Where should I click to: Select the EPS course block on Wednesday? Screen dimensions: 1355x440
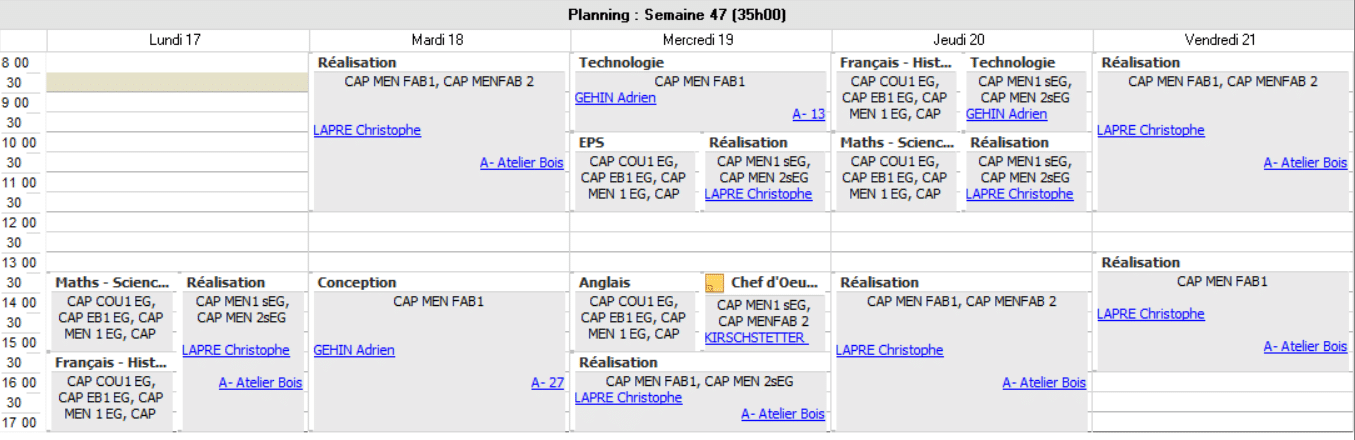pos(633,171)
